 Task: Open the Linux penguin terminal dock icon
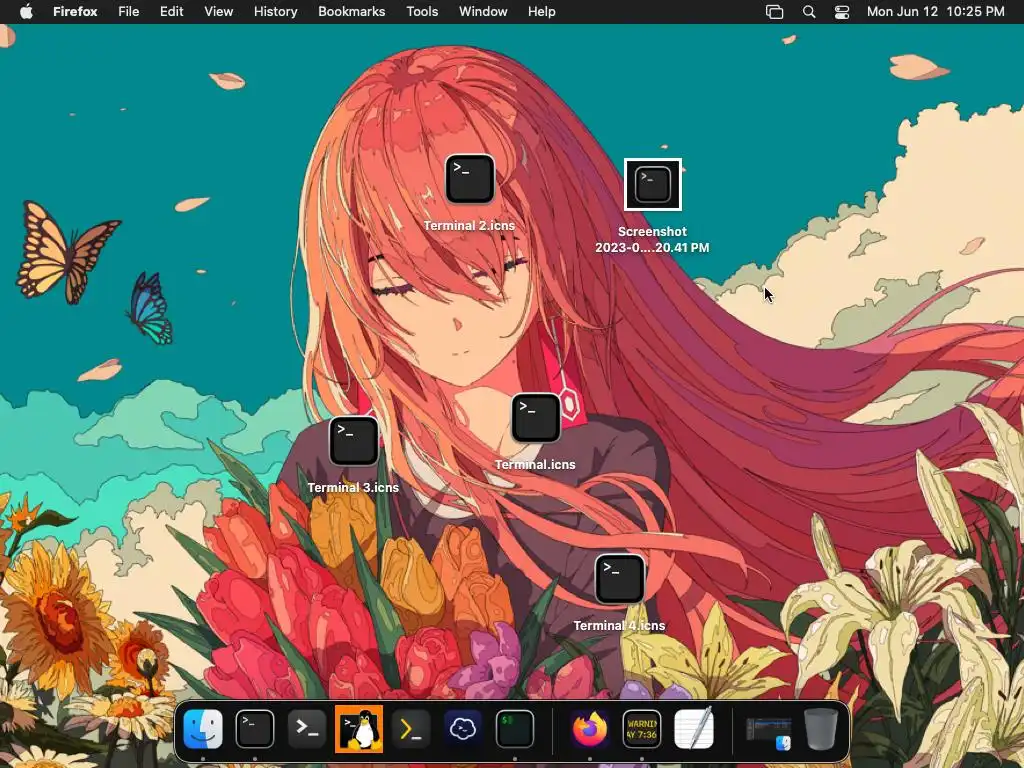(x=359, y=729)
